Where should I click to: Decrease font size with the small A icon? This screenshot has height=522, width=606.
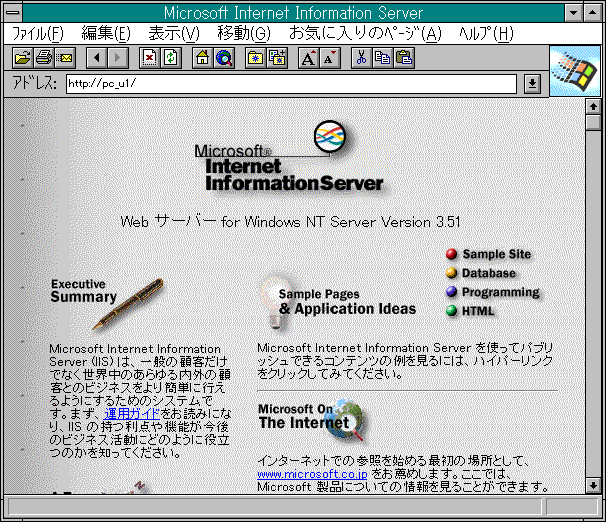330,58
